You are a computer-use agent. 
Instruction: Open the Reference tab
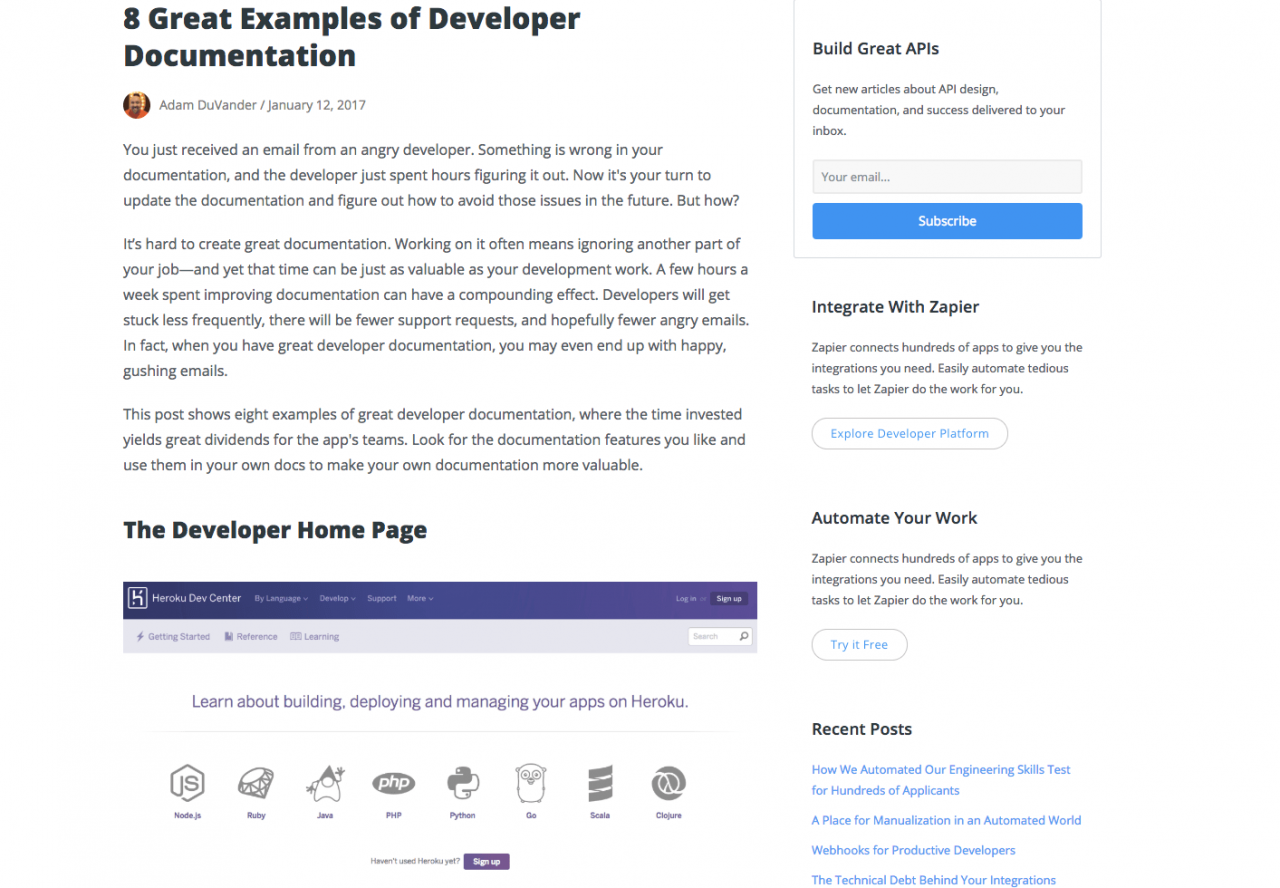point(251,636)
